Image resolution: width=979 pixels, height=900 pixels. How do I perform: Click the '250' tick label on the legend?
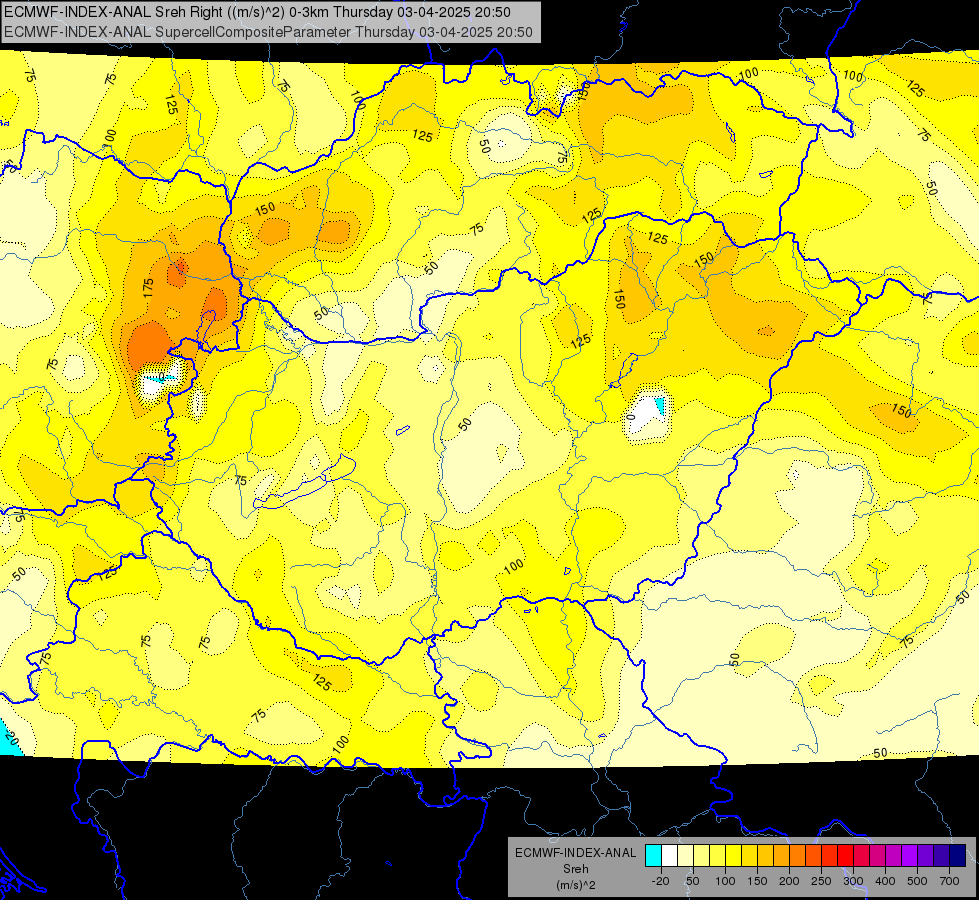click(821, 881)
